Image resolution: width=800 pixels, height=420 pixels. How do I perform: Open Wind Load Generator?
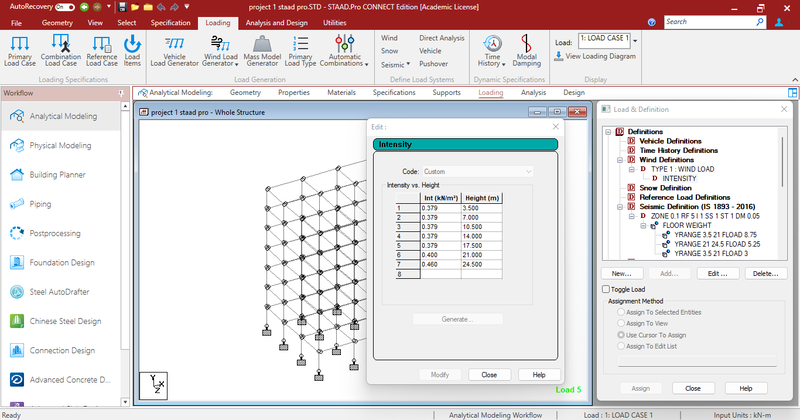[x=220, y=50]
